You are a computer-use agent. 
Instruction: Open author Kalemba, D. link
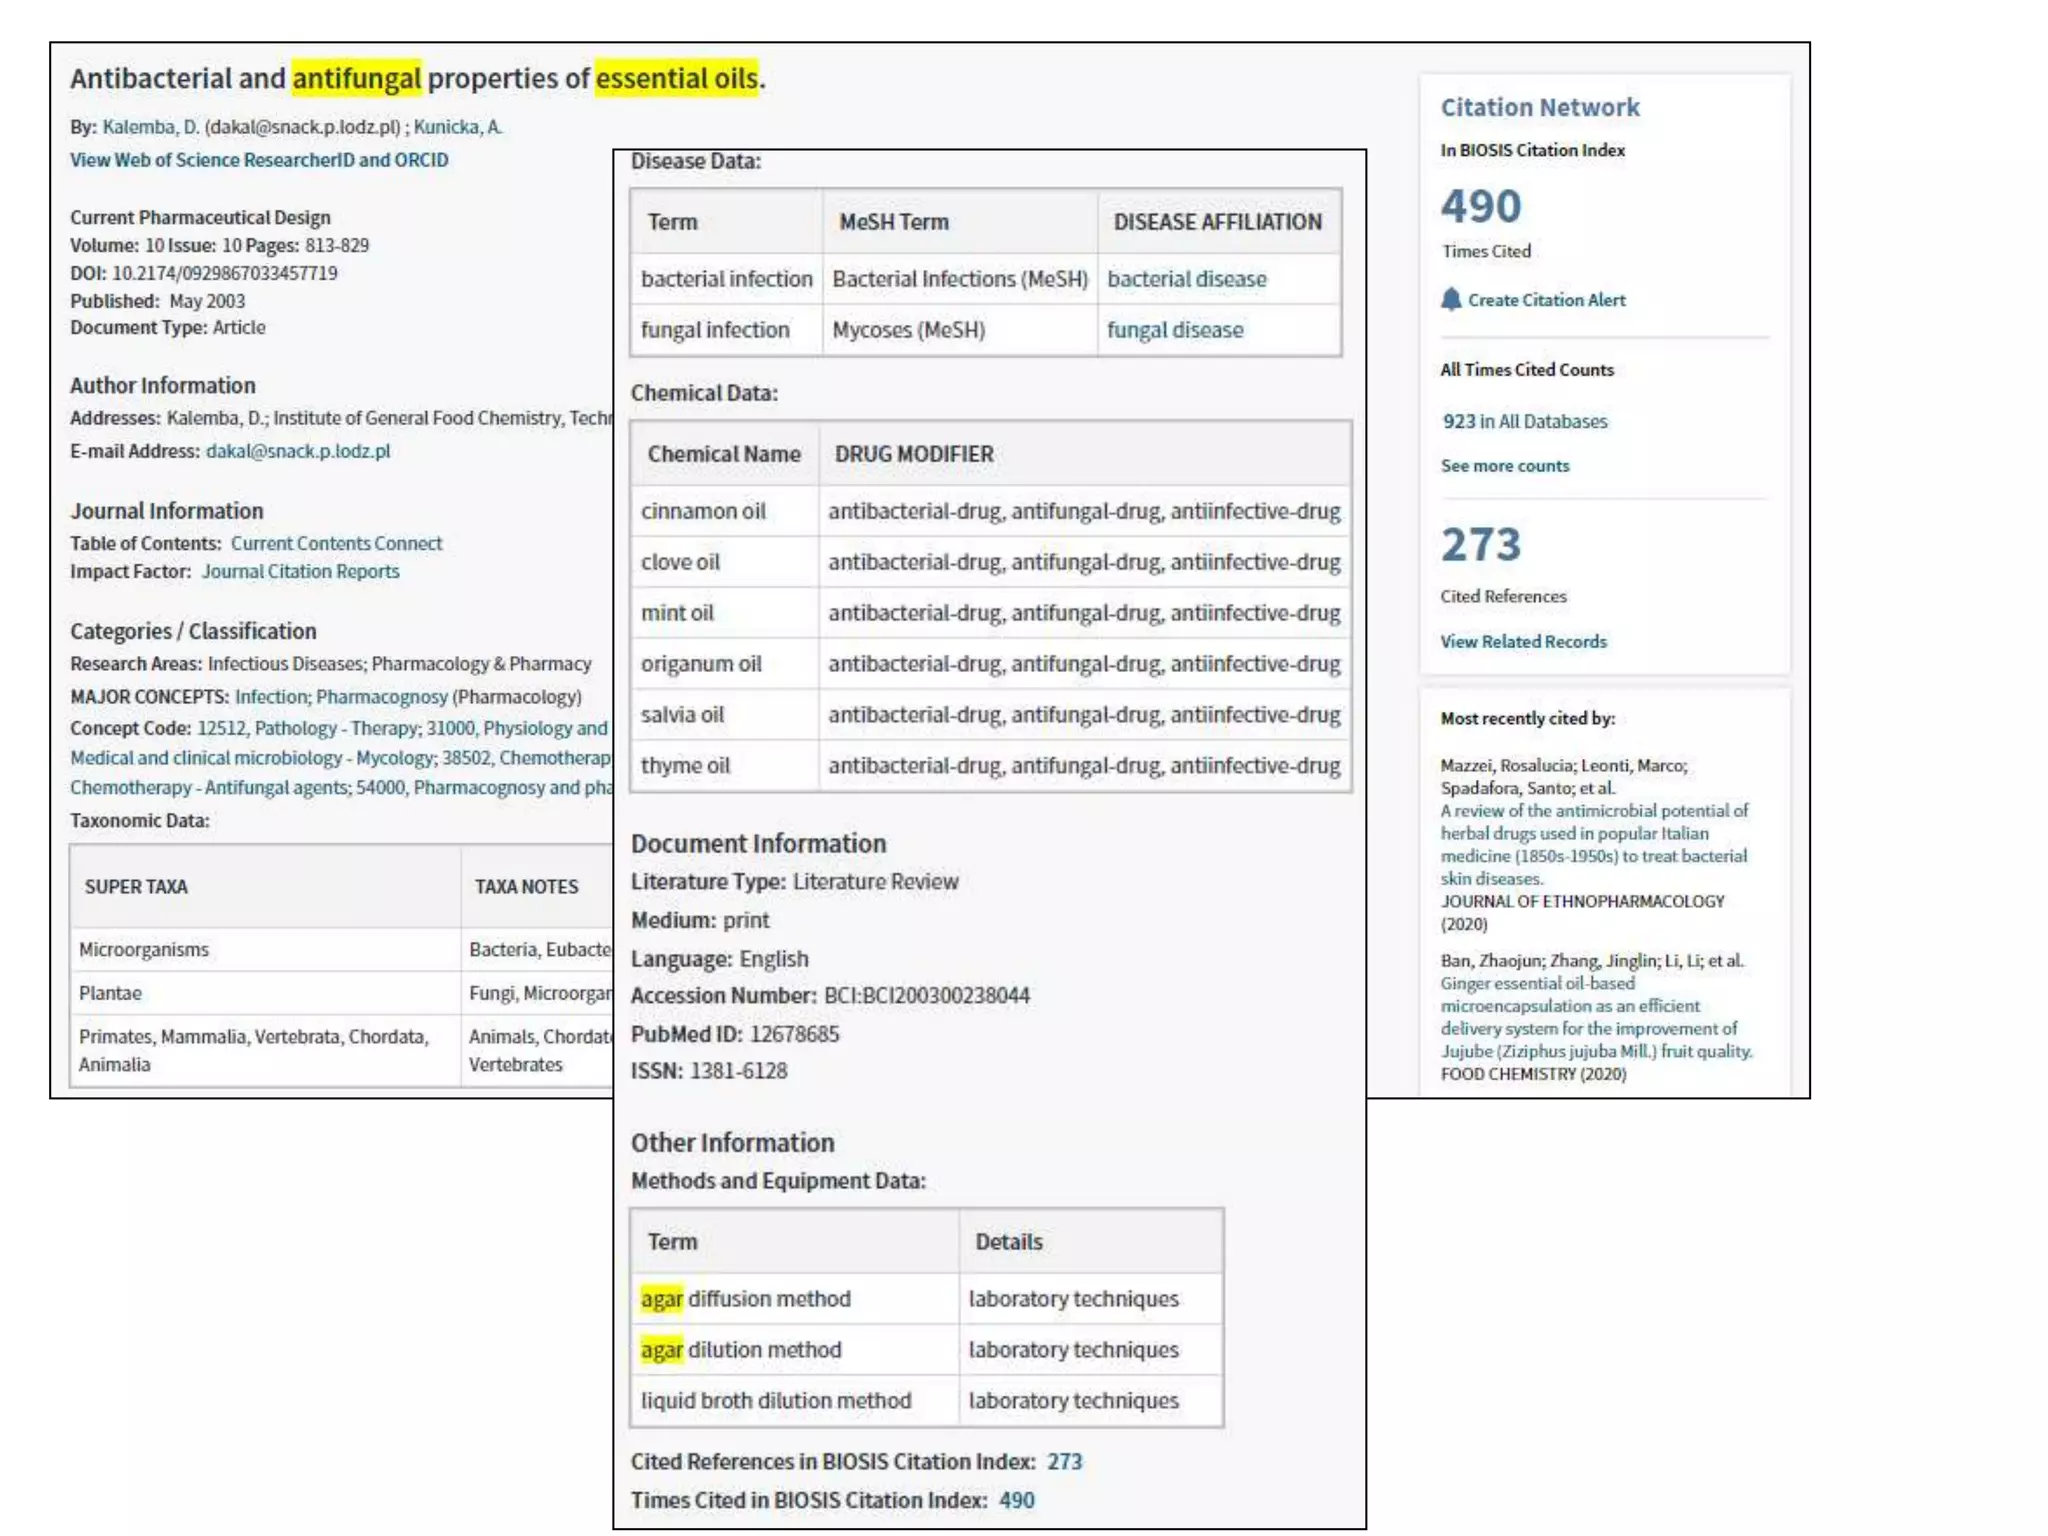[x=151, y=127]
